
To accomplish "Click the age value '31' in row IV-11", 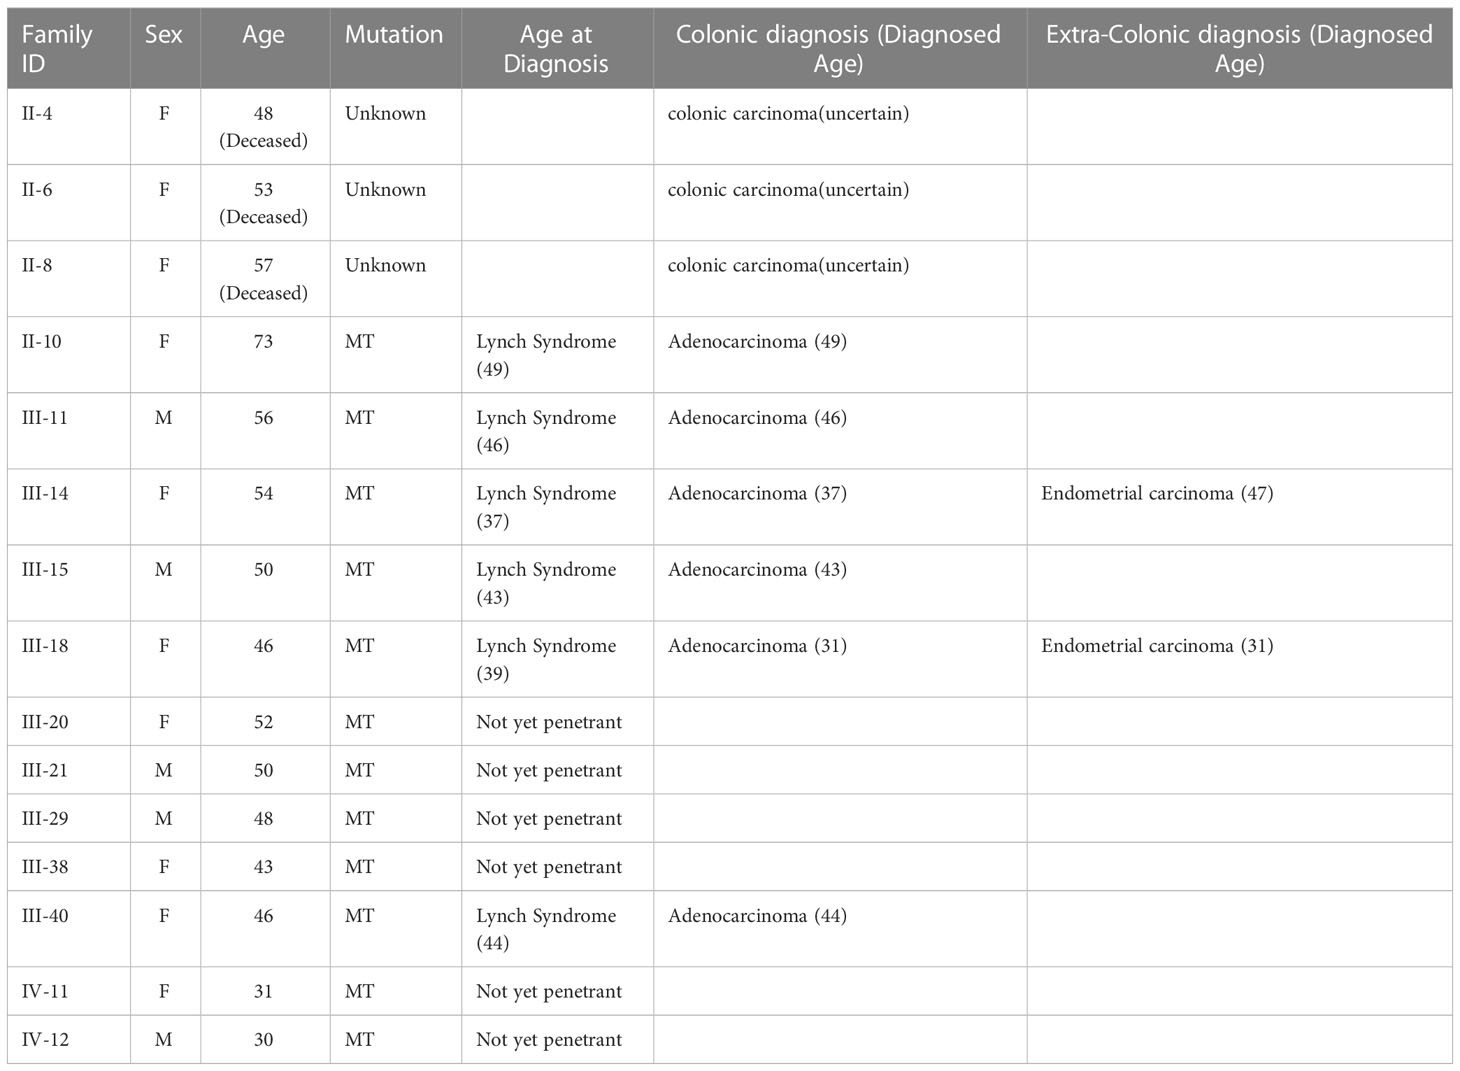I will pyautogui.click(x=264, y=992).
